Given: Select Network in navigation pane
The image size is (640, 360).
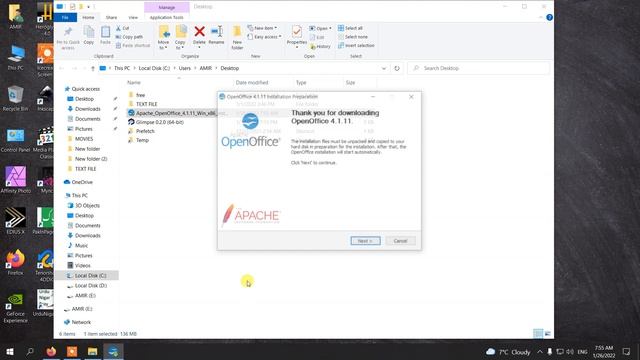Looking at the screenshot, I should (x=81, y=322).
